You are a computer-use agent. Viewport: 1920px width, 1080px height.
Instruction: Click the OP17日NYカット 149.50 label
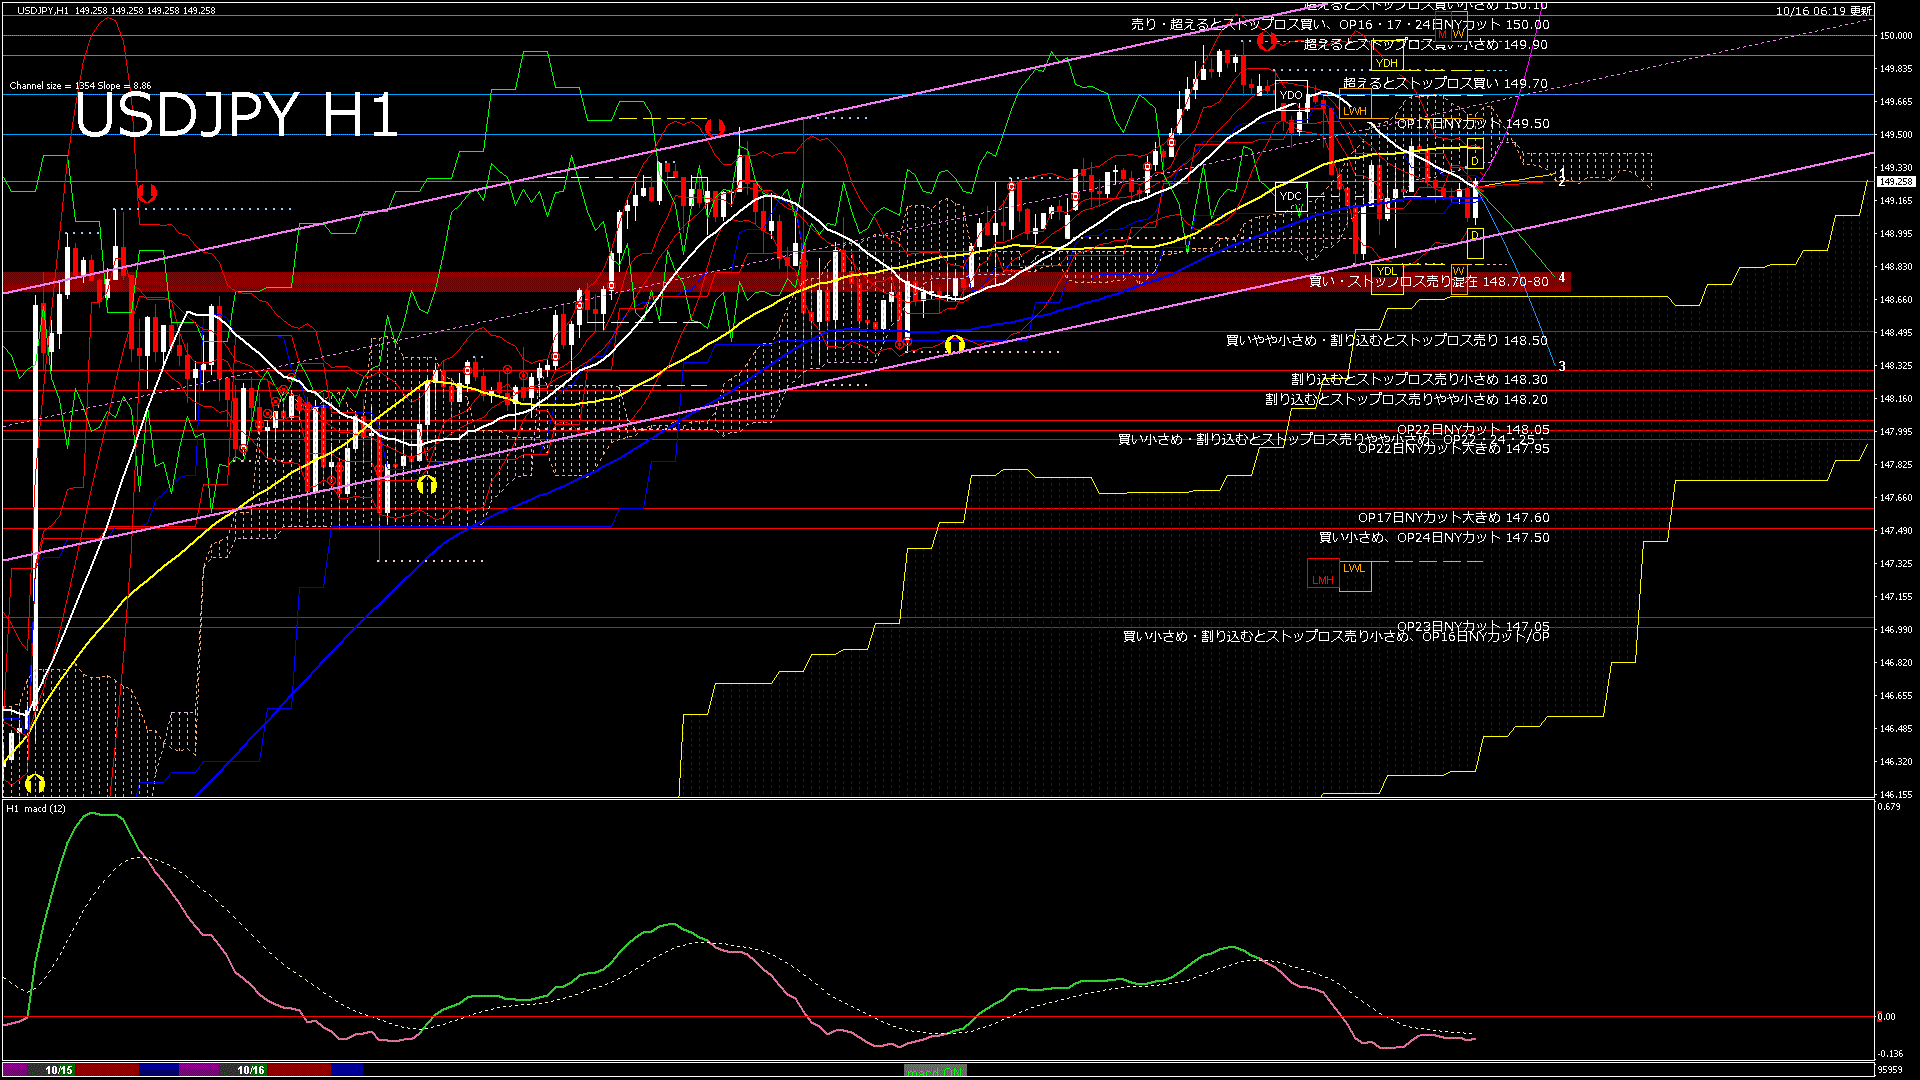click(1473, 124)
